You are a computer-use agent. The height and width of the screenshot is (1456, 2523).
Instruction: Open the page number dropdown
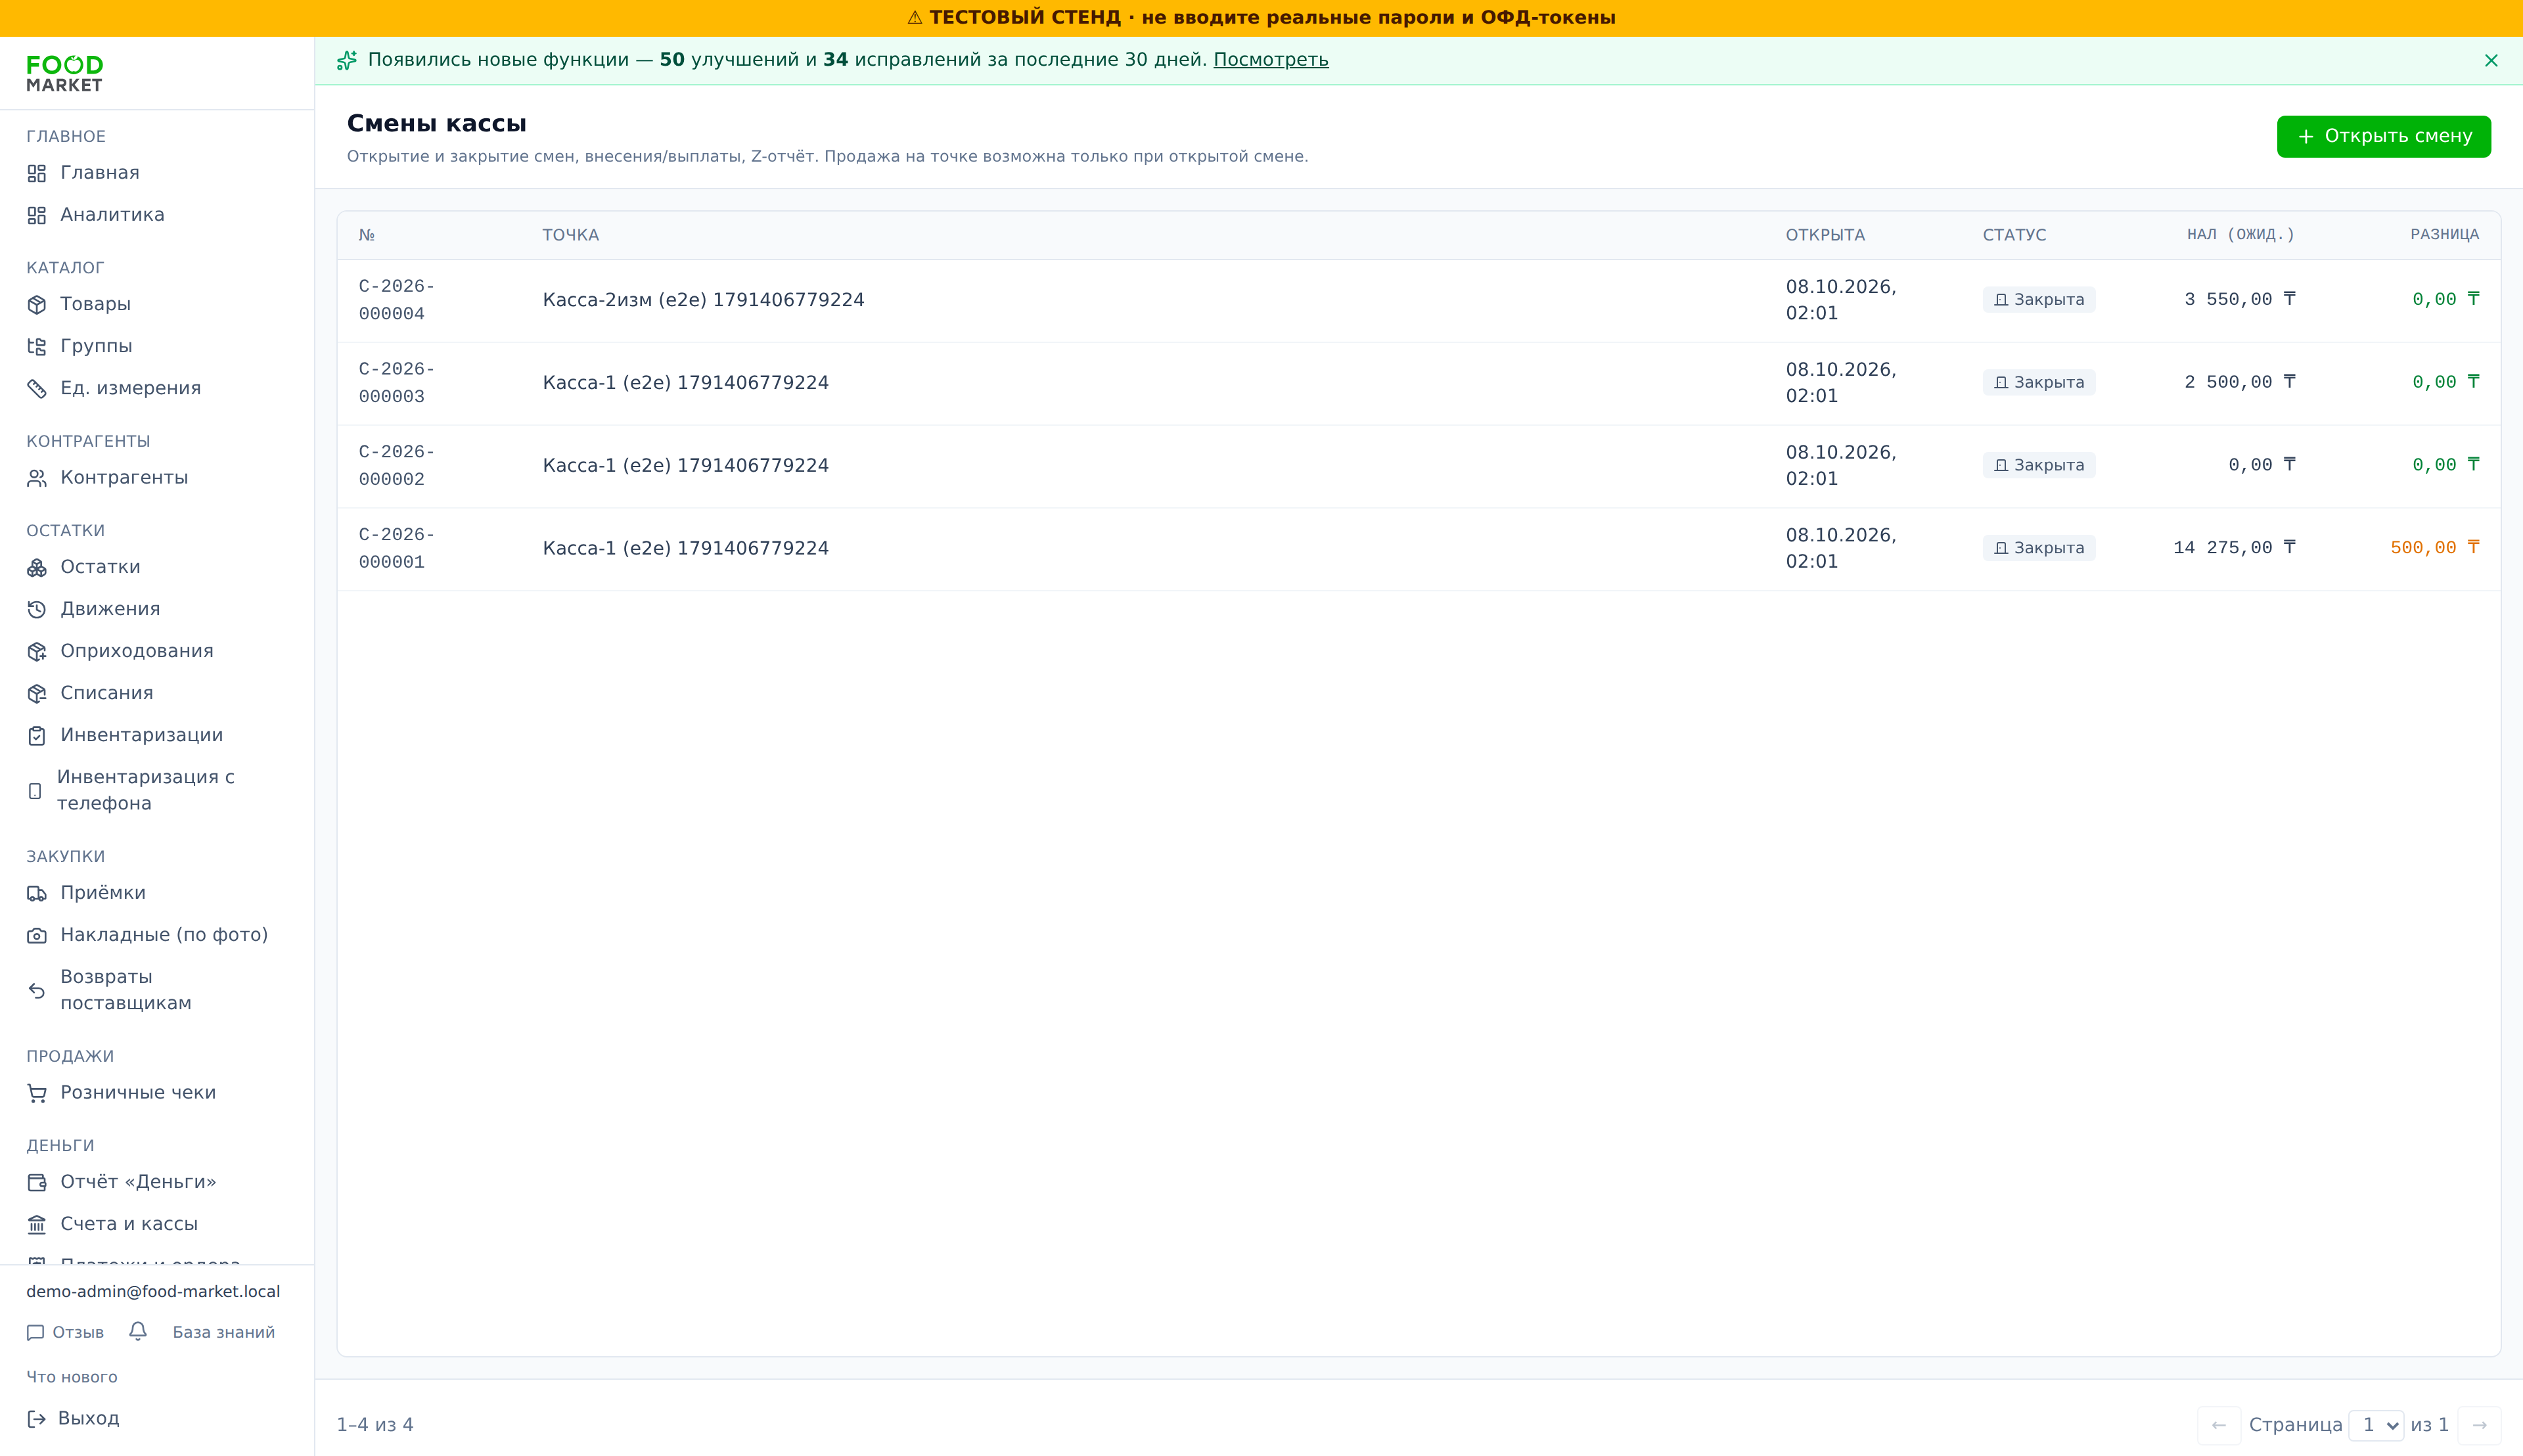click(2376, 1424)
